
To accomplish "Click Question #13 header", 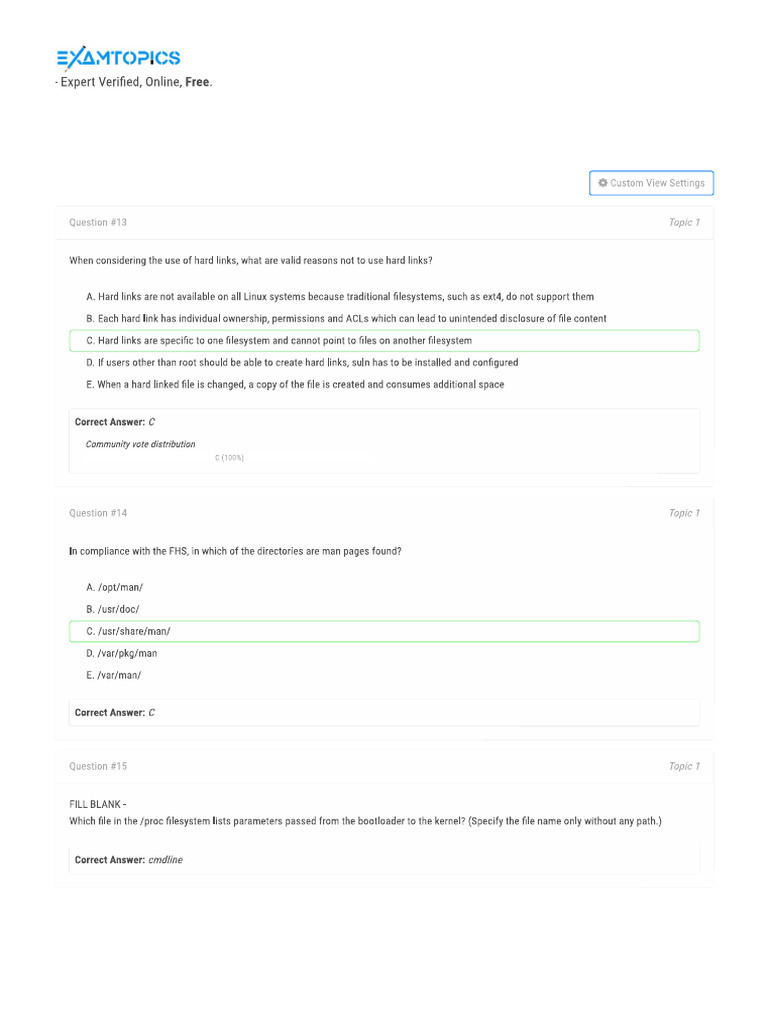I will tap(98, 223).
